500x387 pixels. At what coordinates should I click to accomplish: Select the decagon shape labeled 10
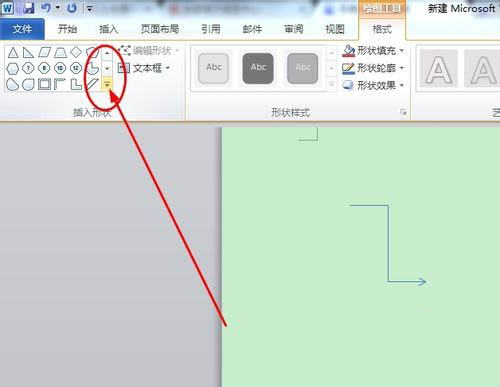pyautogui.click(x=60, y=68)
